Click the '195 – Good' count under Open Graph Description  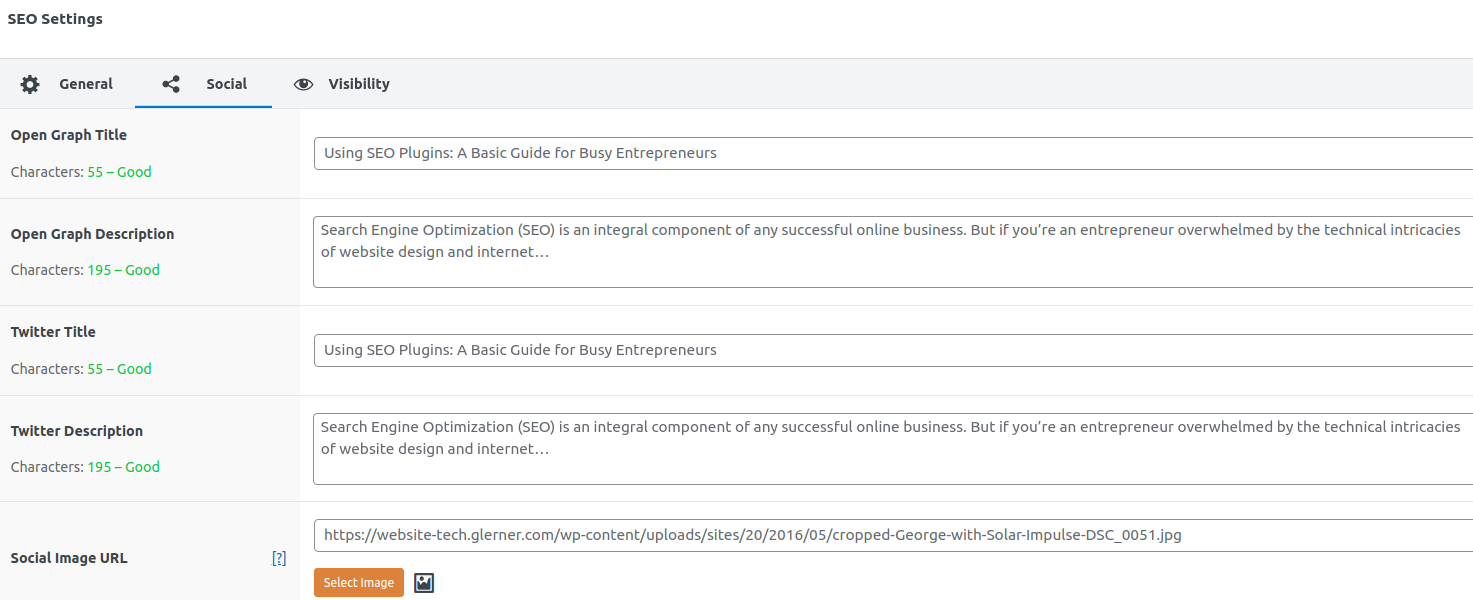124,270
